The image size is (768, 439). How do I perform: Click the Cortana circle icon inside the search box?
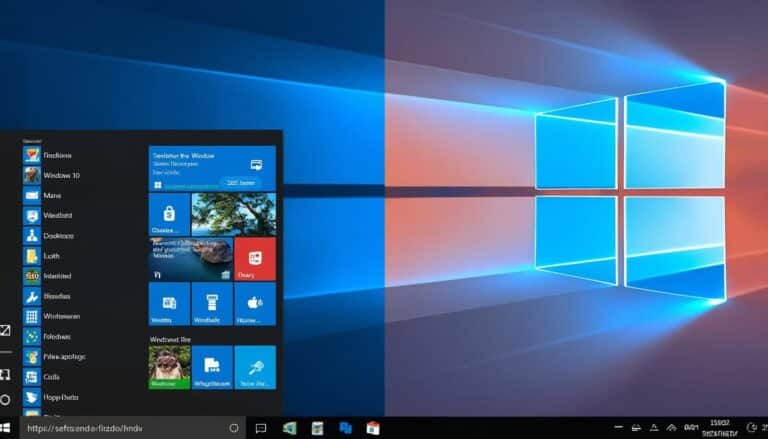[234, 428]
